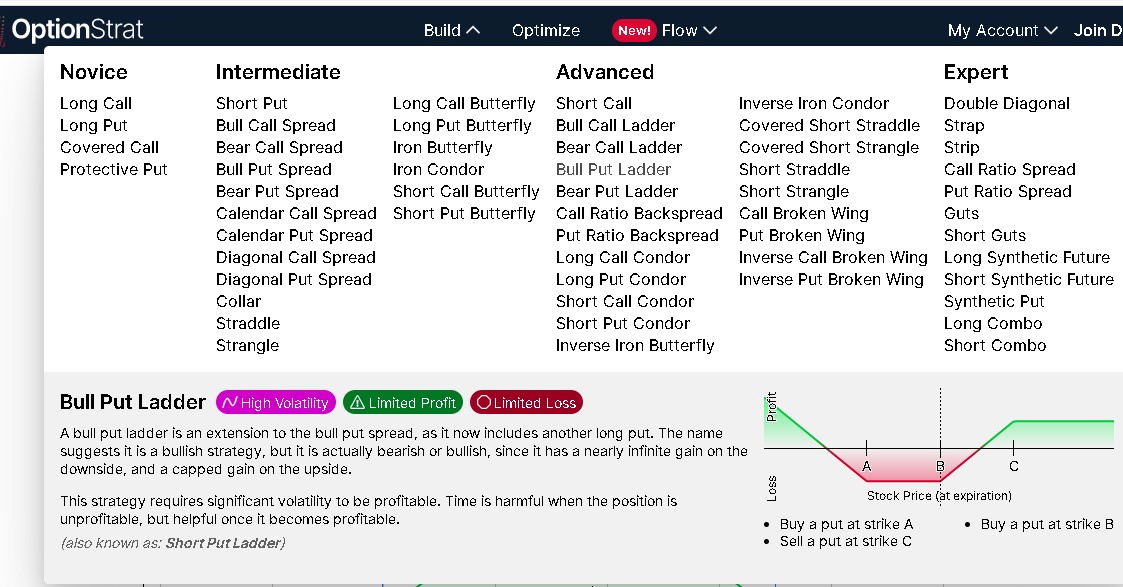Open the My Account dropdown
The image size is (1123, 587).
[x=1002, y=30]
